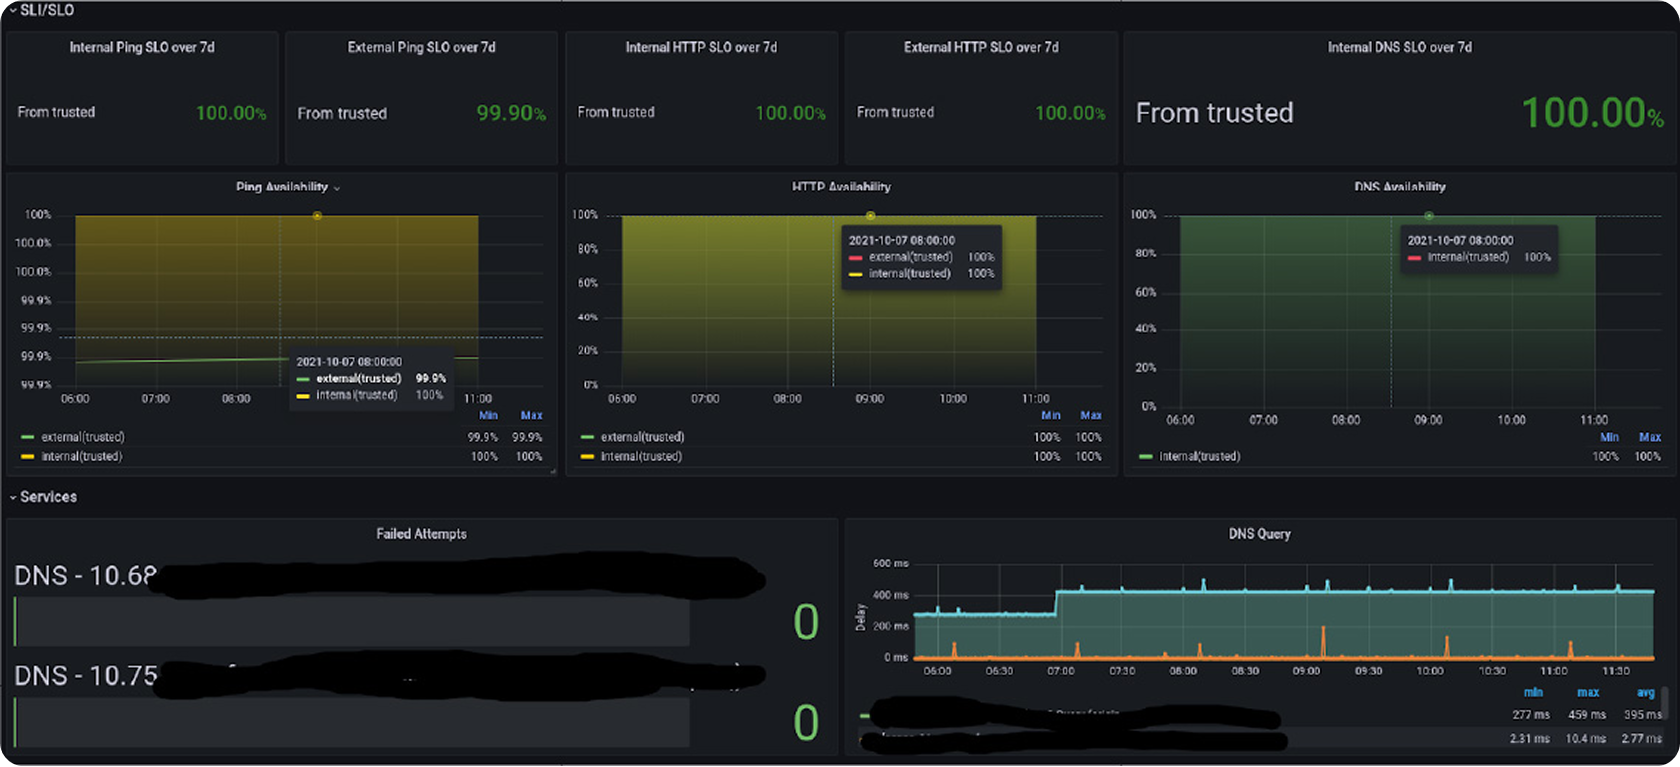This screenshot has width=1680, height=767.
Task: Open the External HTTP SLO over 7d panel title
Action: [981, 47]
